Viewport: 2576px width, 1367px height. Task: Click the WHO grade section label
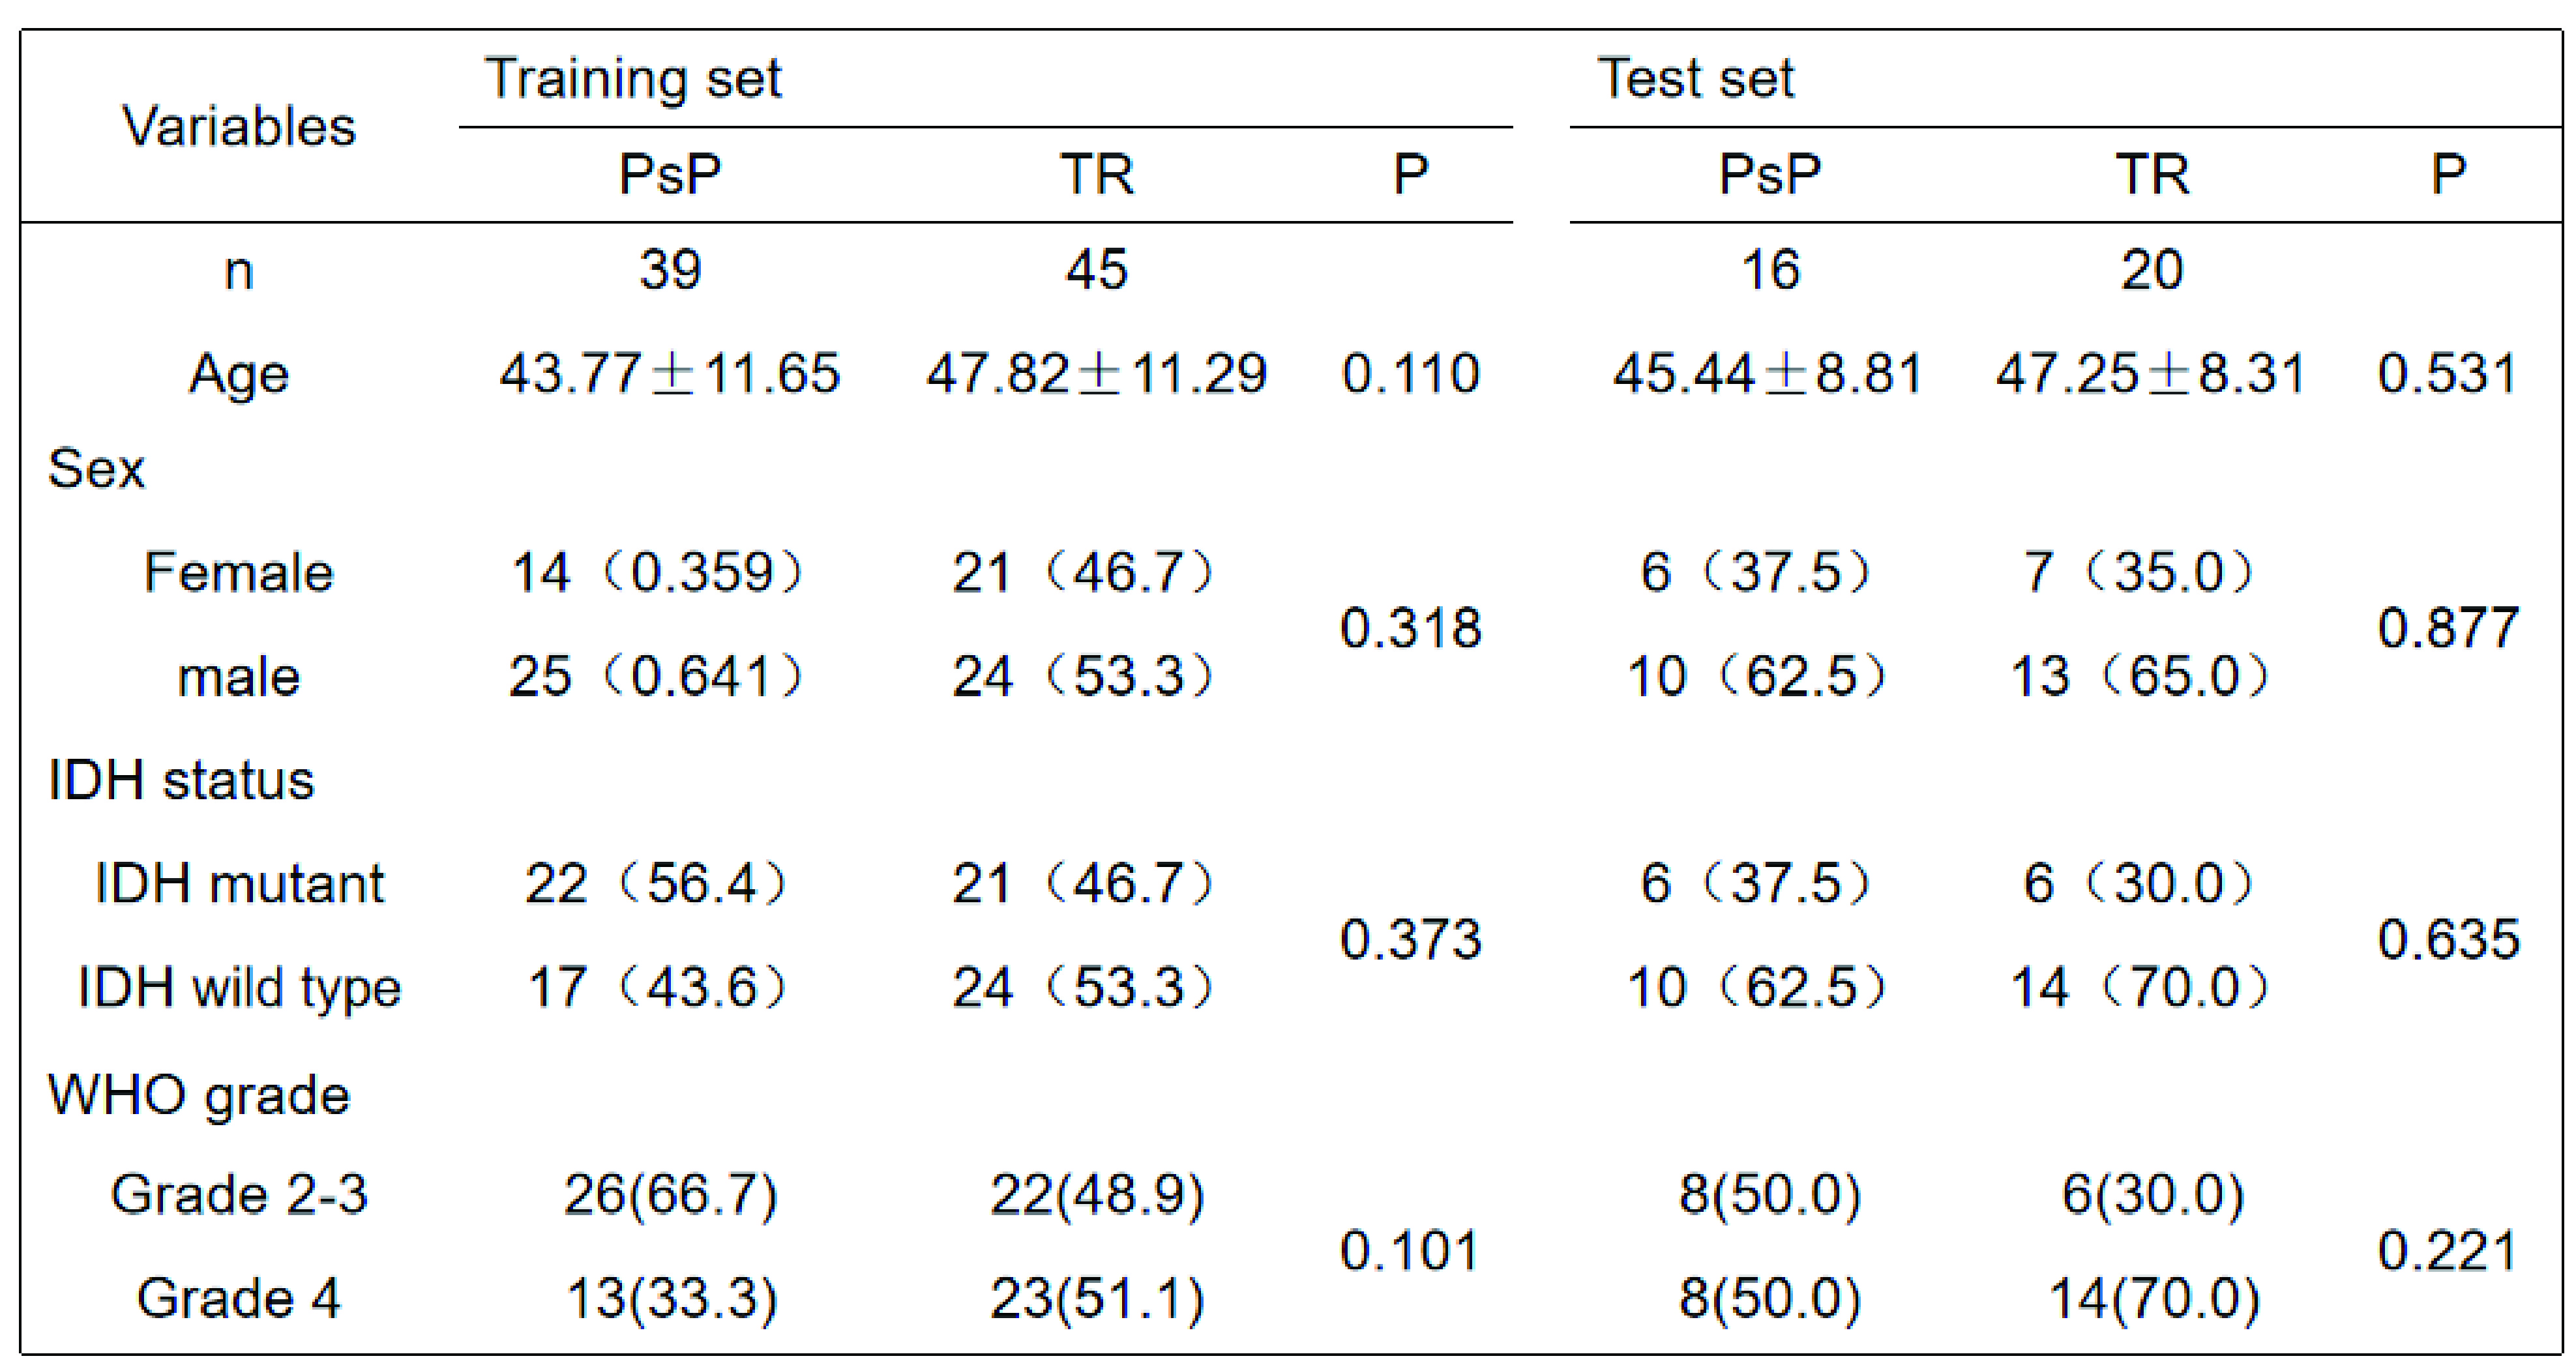click(198, 1094)
